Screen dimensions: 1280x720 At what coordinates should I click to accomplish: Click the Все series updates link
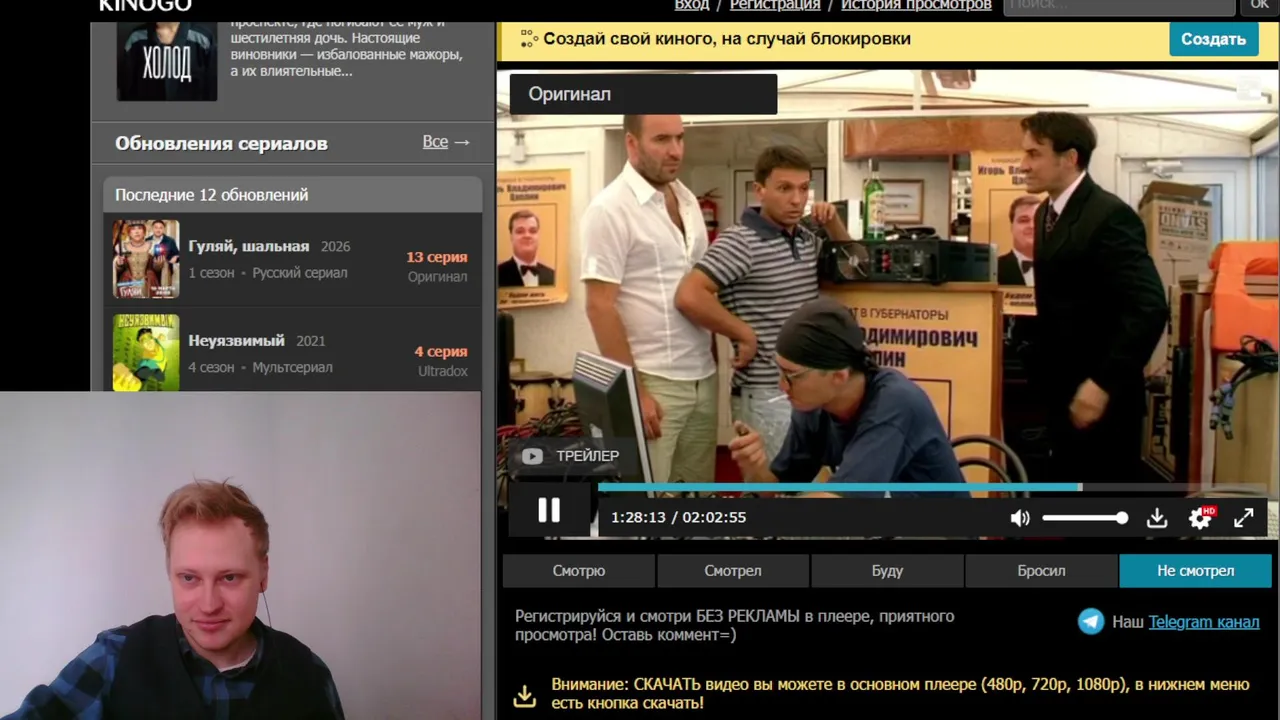(446, 142)
